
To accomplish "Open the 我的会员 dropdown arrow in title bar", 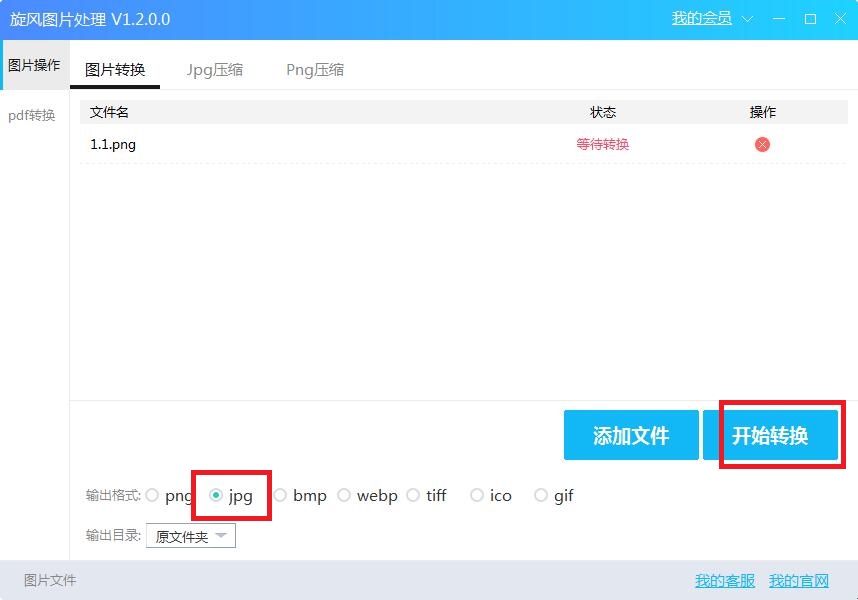I will point(747,19).
